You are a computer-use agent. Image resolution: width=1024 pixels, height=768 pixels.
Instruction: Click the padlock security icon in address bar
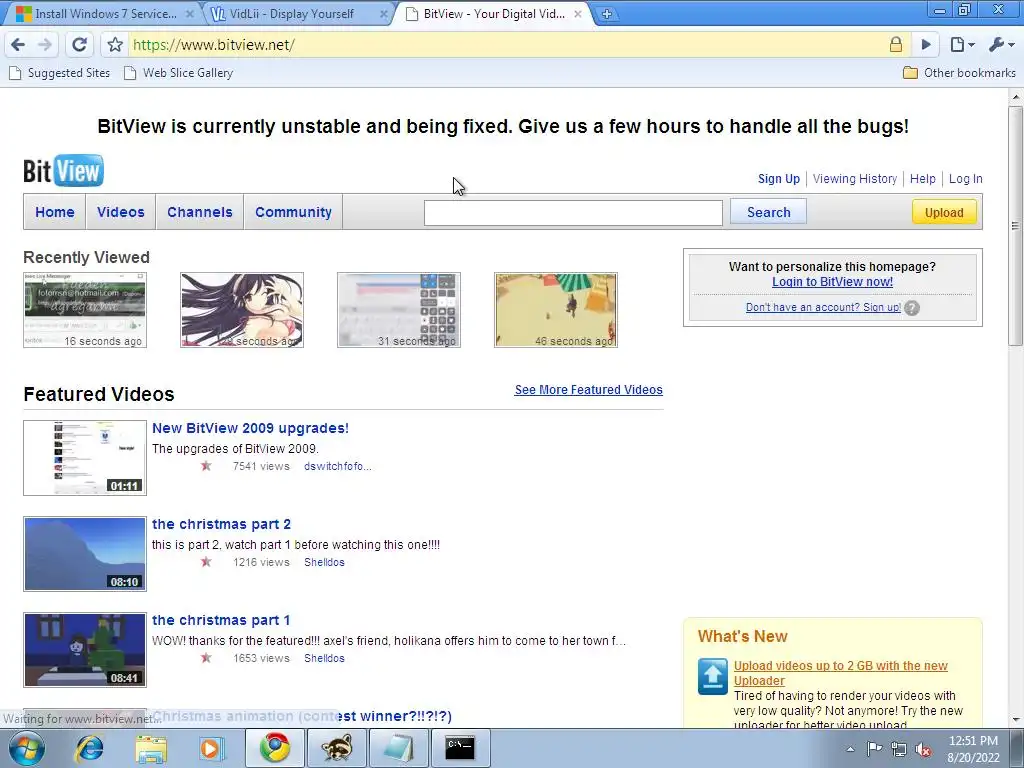click(x=896, y=44)
